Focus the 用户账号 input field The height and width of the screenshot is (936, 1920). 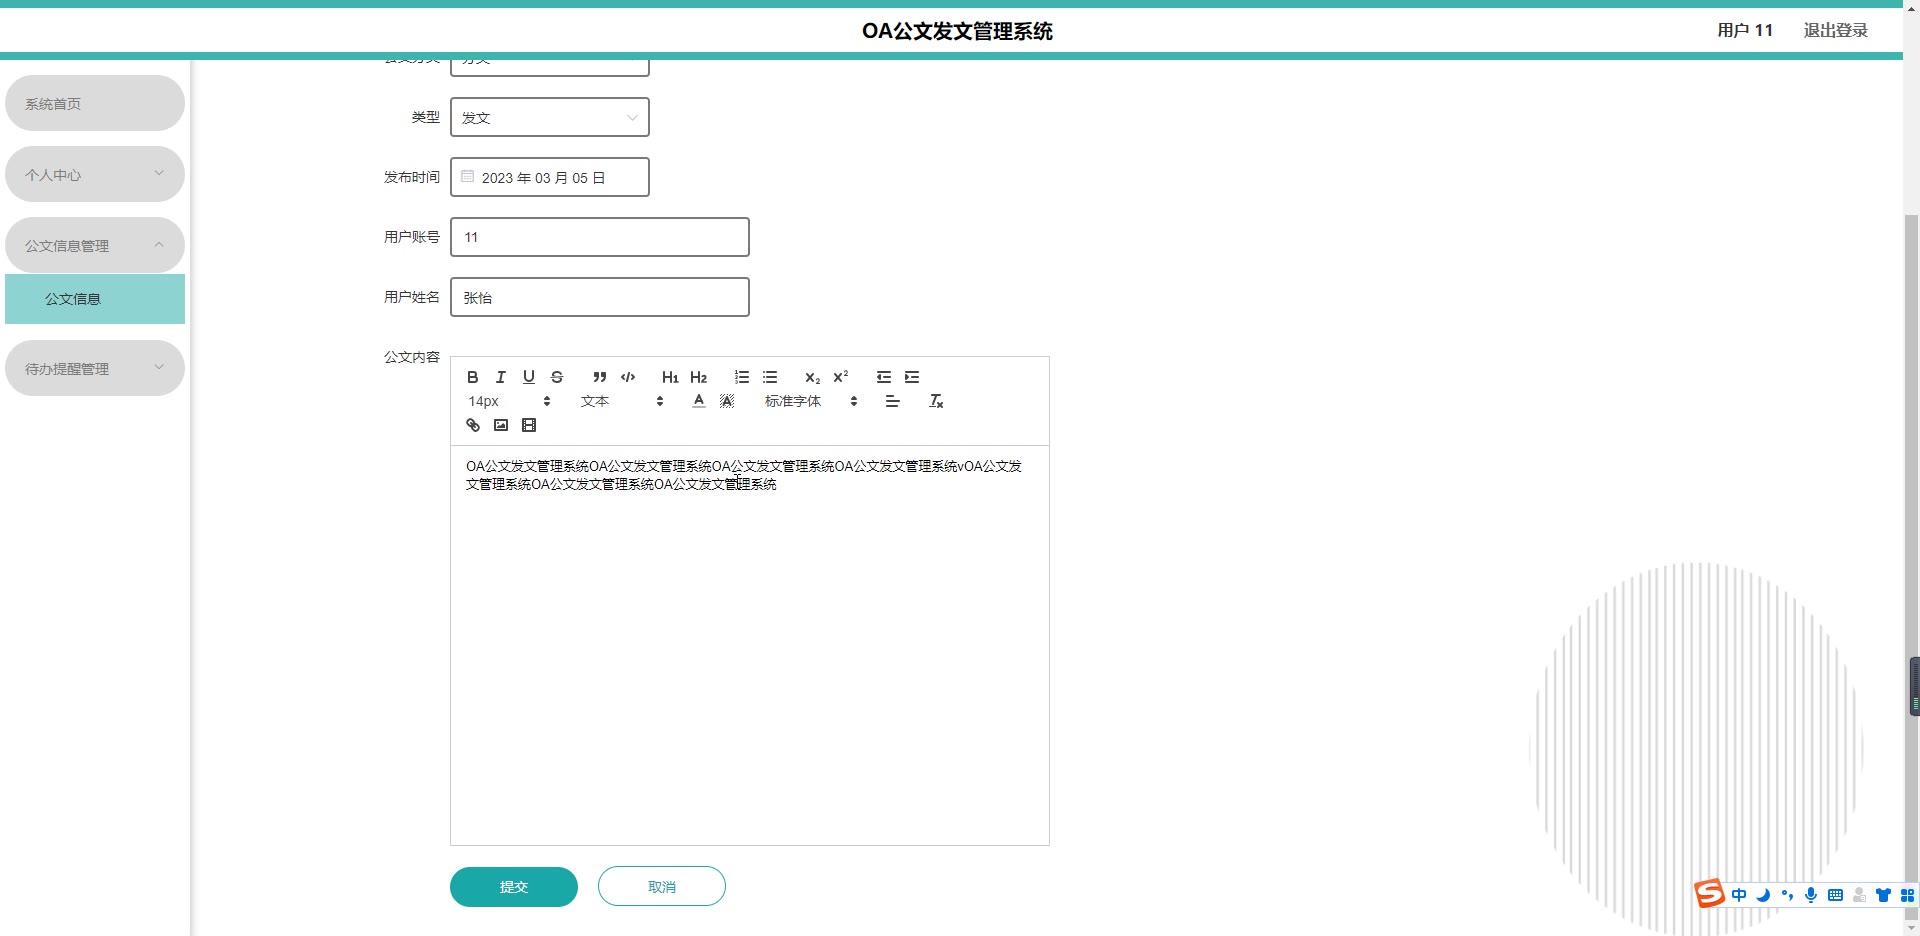coord(600,237)
